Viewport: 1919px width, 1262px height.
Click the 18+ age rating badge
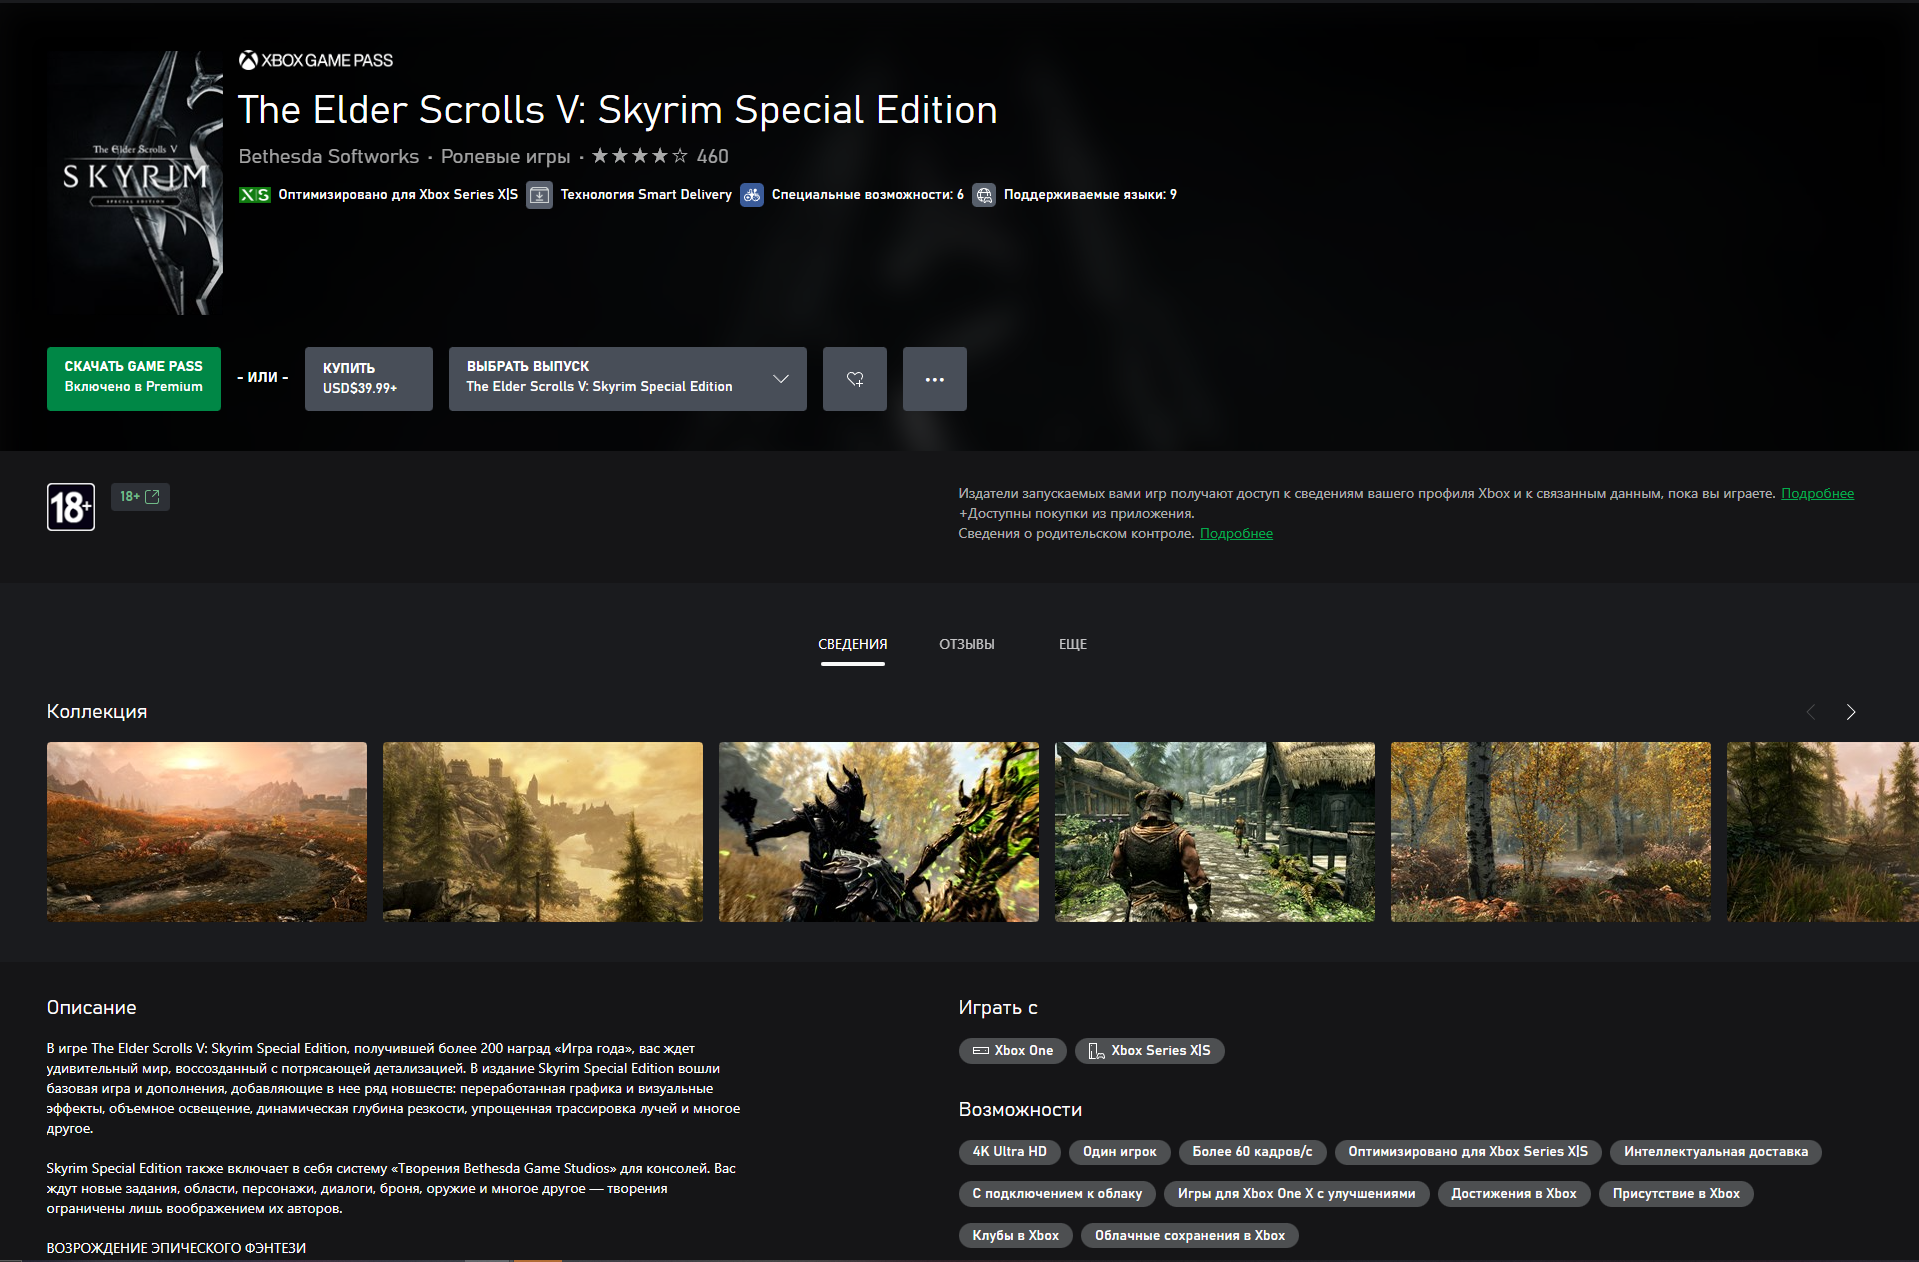[71, 507]
